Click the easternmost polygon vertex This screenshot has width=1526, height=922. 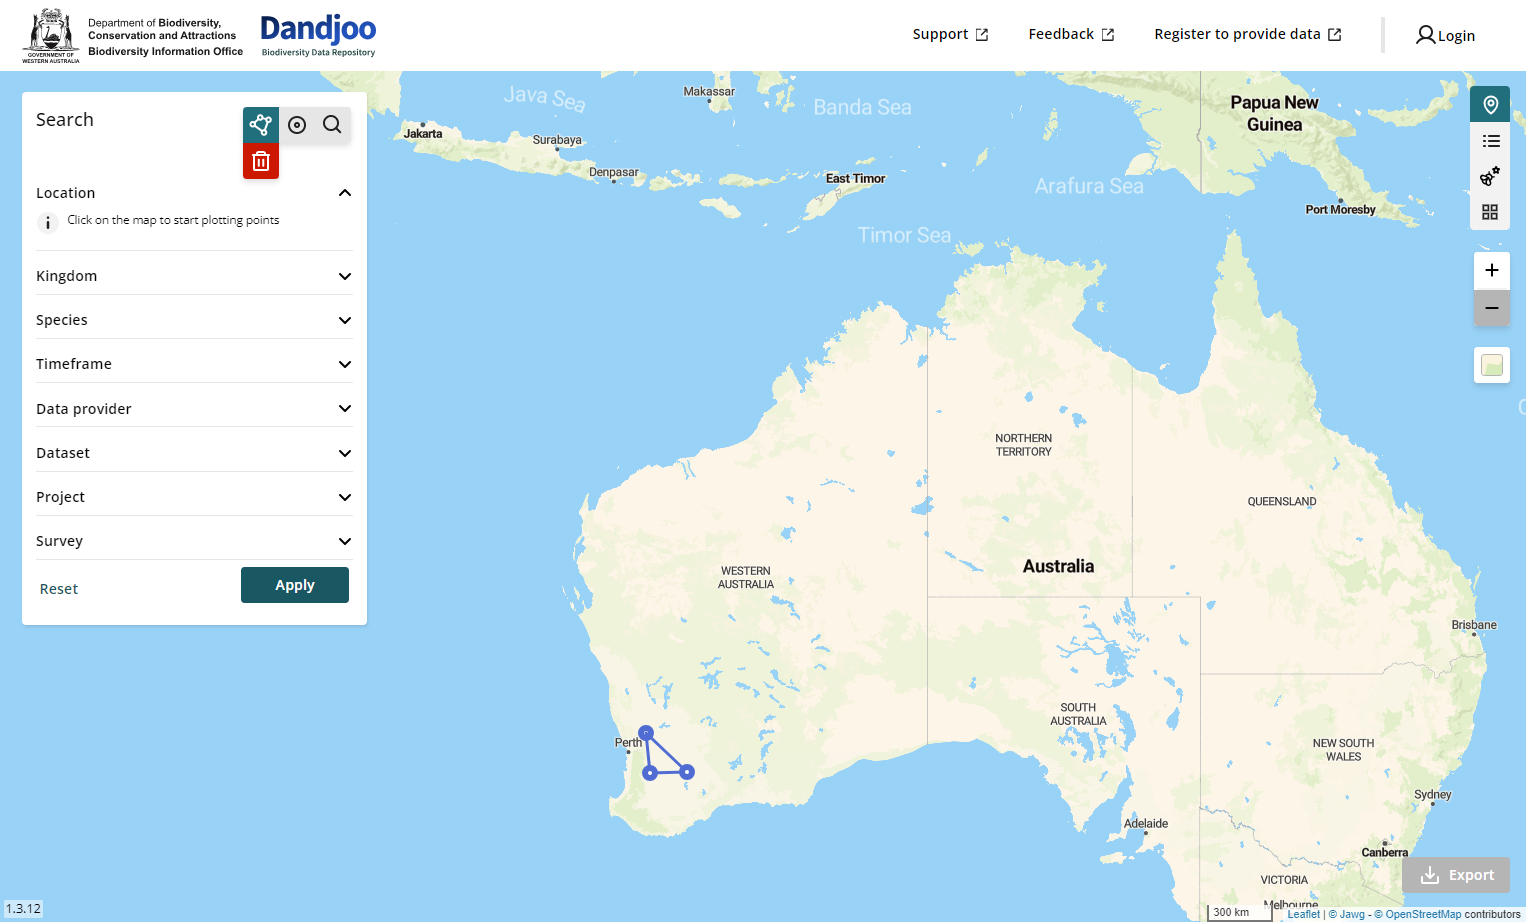coord(687,772)
